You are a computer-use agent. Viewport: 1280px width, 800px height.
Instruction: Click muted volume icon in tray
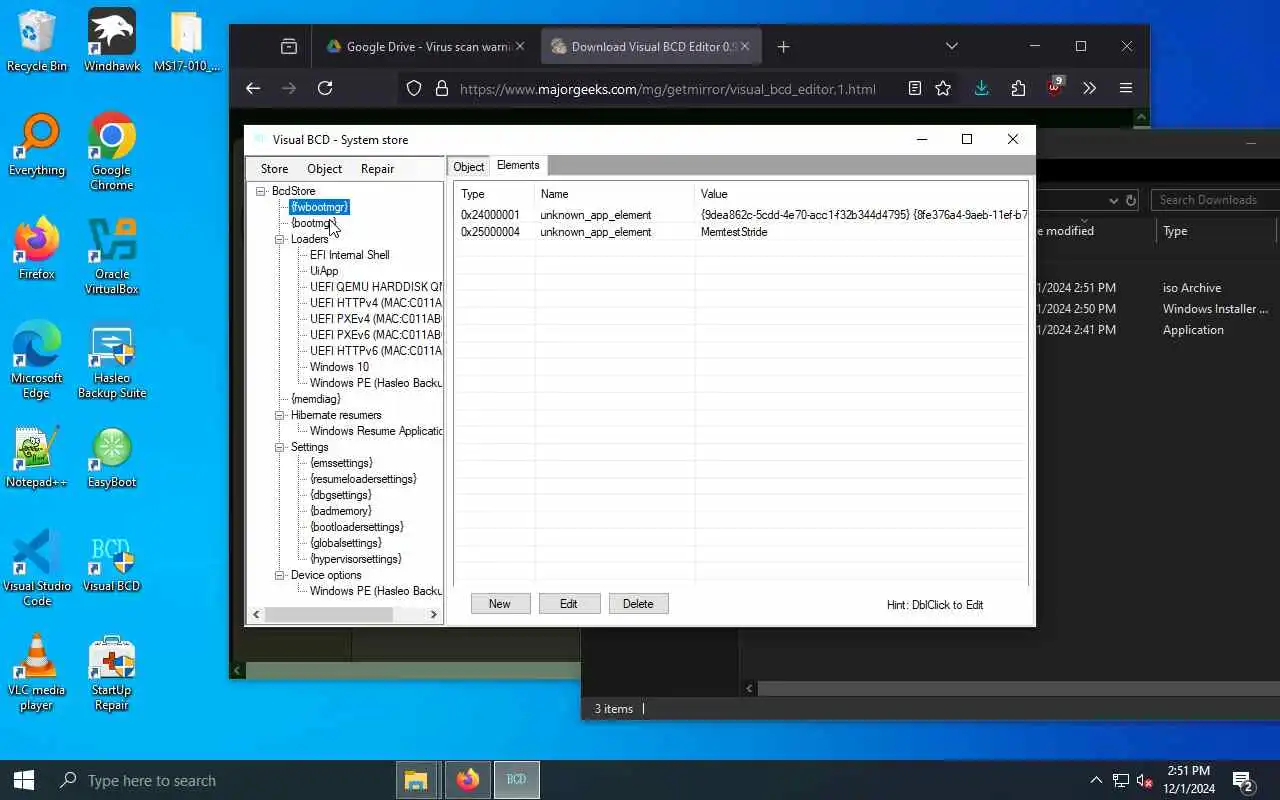click(1145, 780)
